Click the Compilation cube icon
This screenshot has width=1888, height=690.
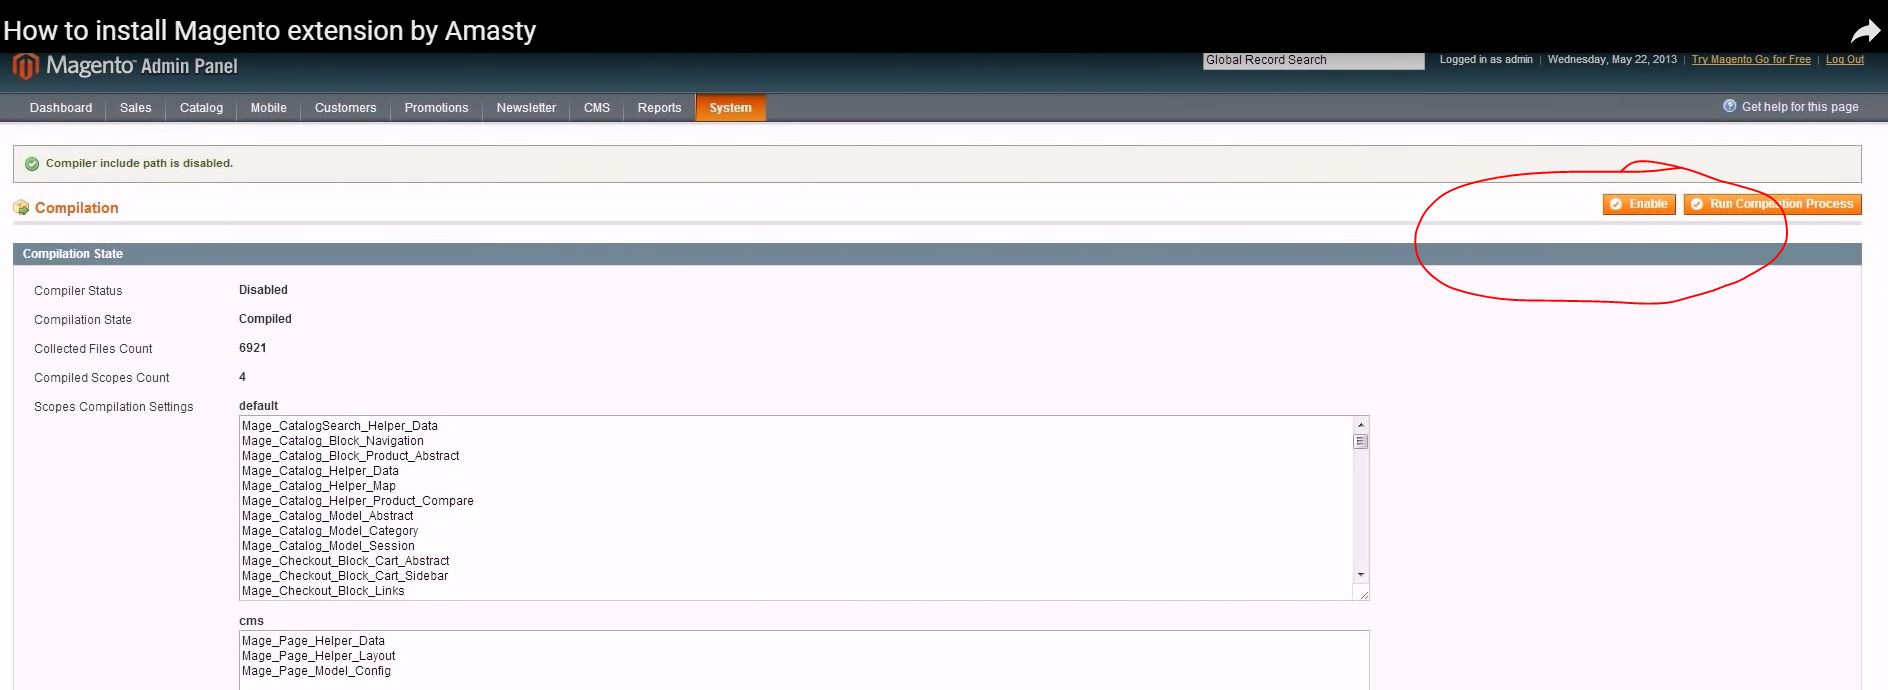coord(21,208)
